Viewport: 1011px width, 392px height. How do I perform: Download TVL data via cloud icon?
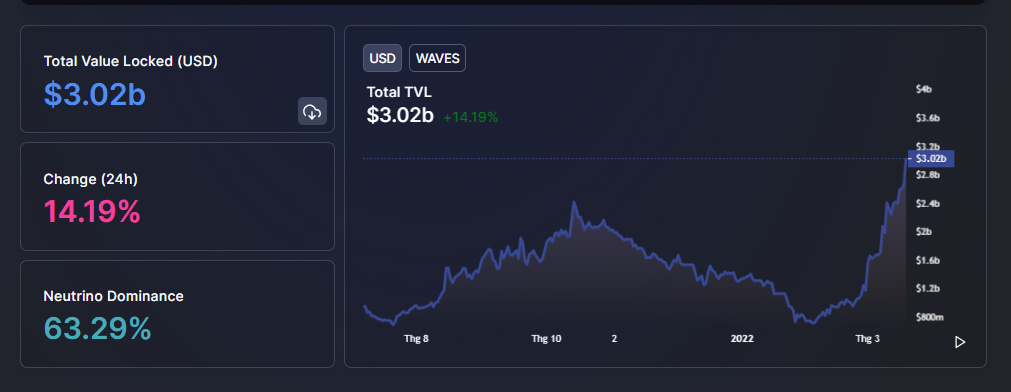tap(312, 112)
